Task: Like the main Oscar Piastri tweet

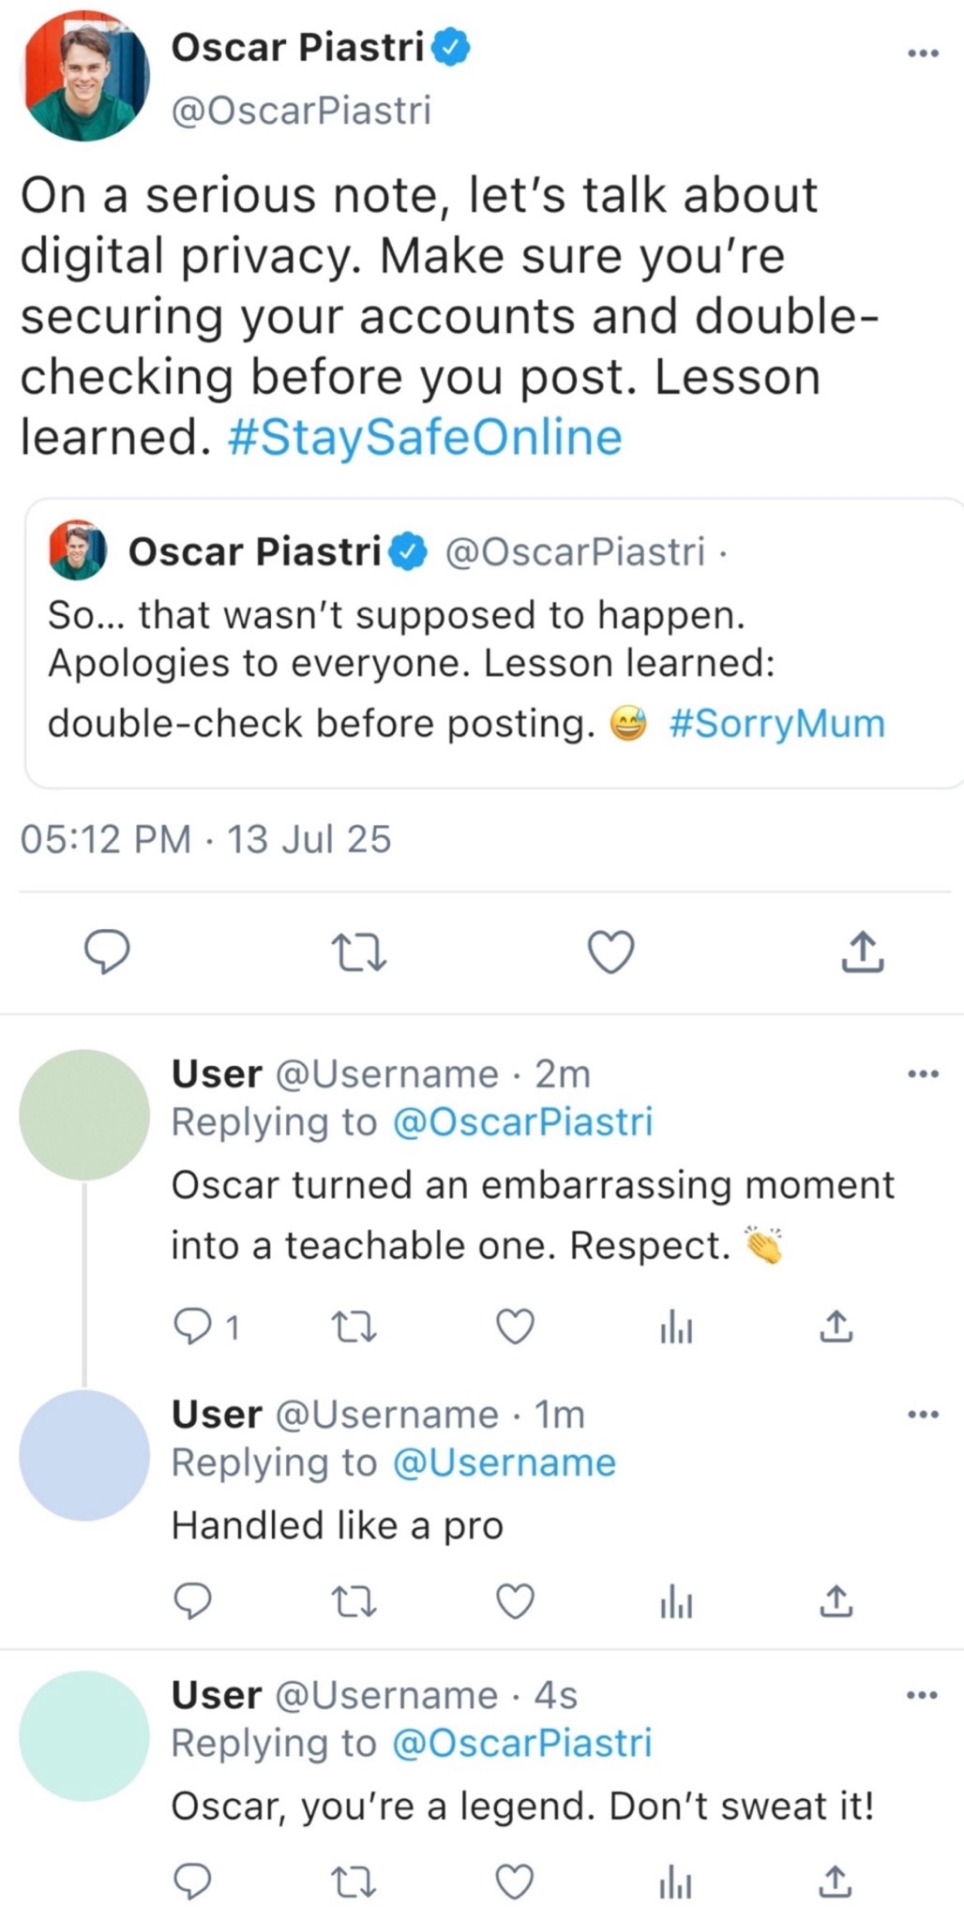Action: (x=610, y=952)
